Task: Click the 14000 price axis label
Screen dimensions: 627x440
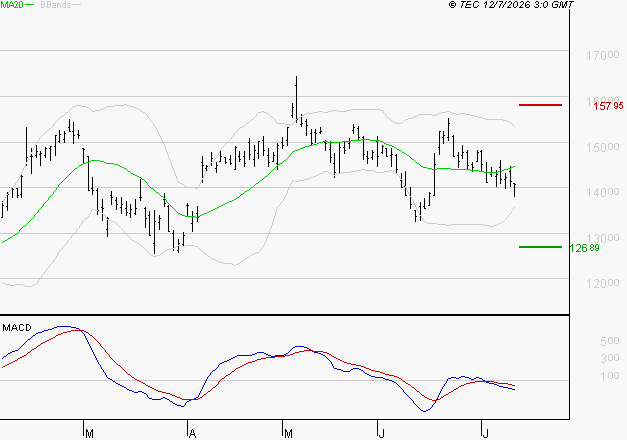Action: [x=603, y=192]
